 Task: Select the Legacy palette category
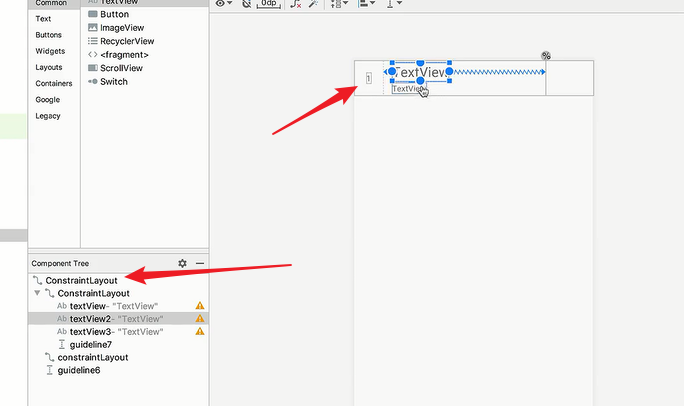48,116
